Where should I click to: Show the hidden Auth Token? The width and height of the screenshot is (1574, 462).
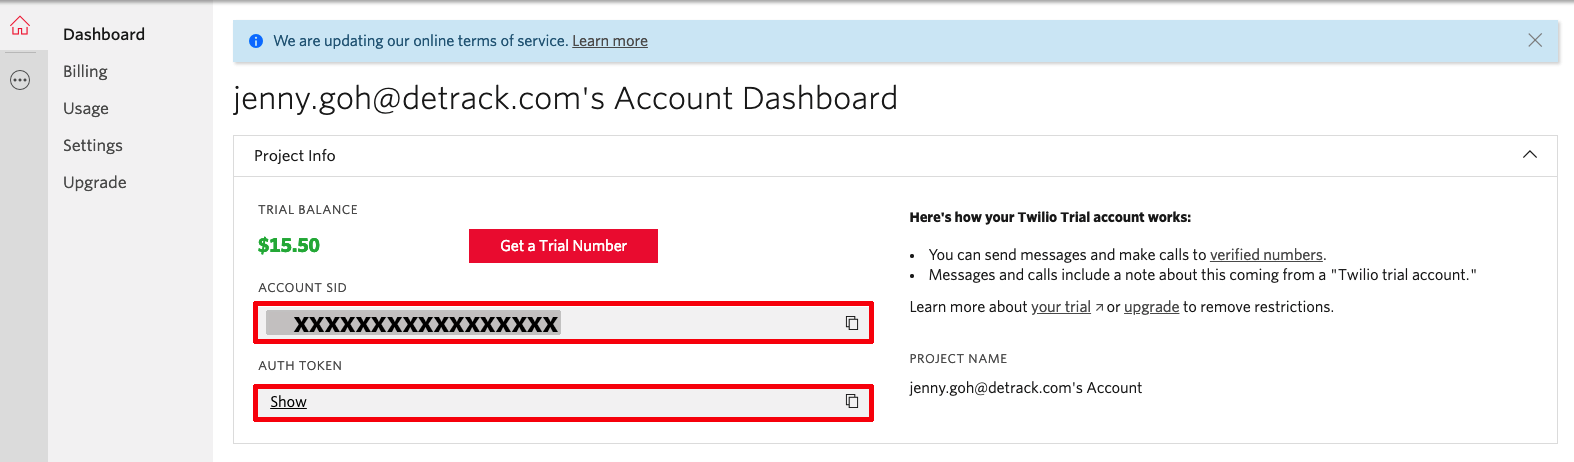pyautogui.click(x=288, y=402)
